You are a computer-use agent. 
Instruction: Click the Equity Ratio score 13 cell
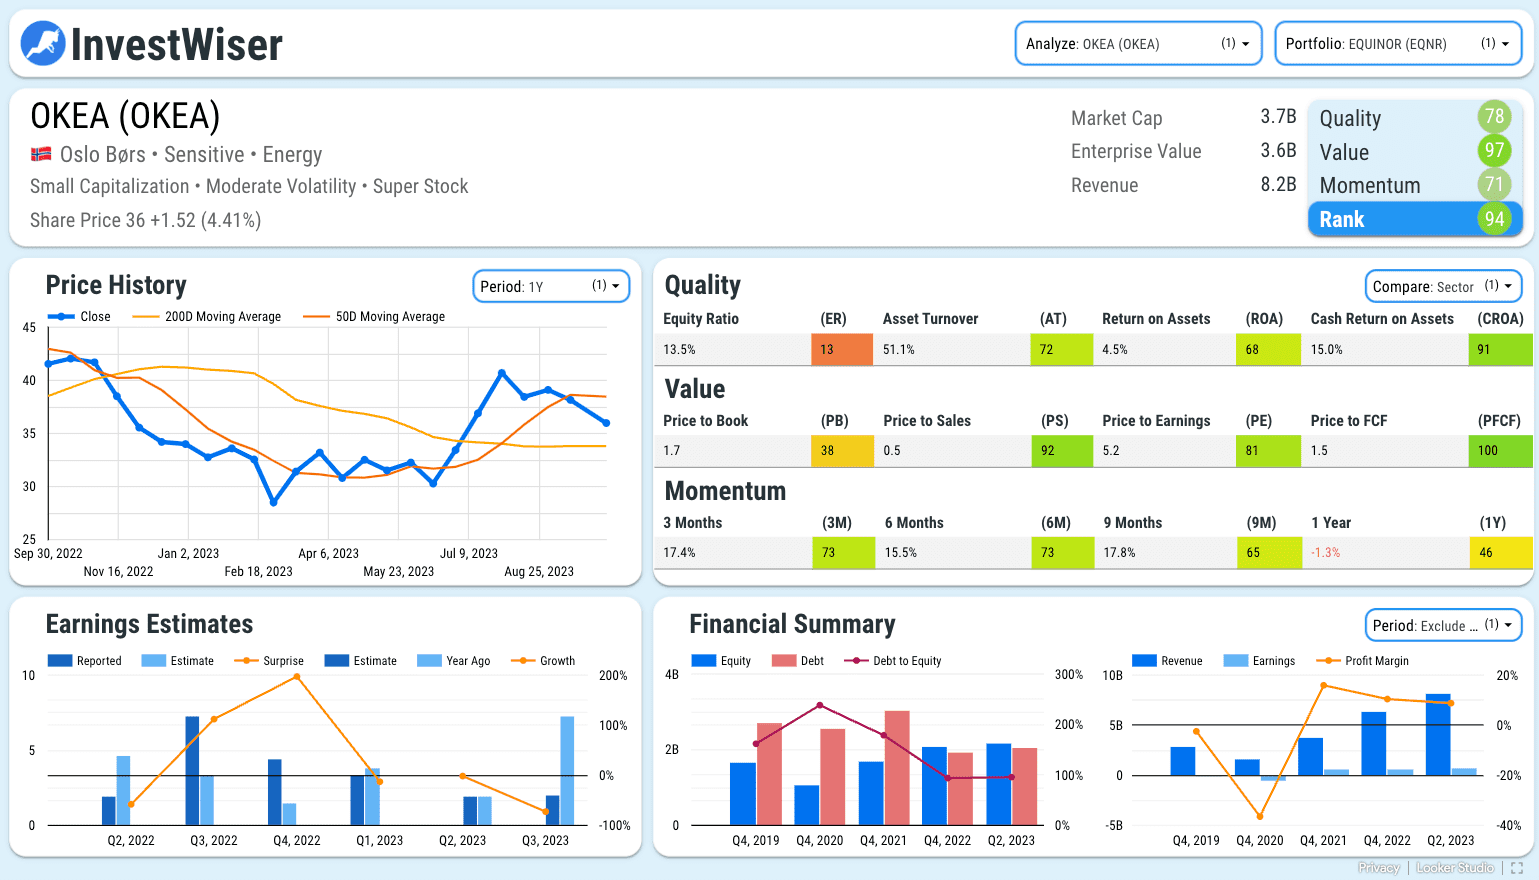(x=842, y=350)
